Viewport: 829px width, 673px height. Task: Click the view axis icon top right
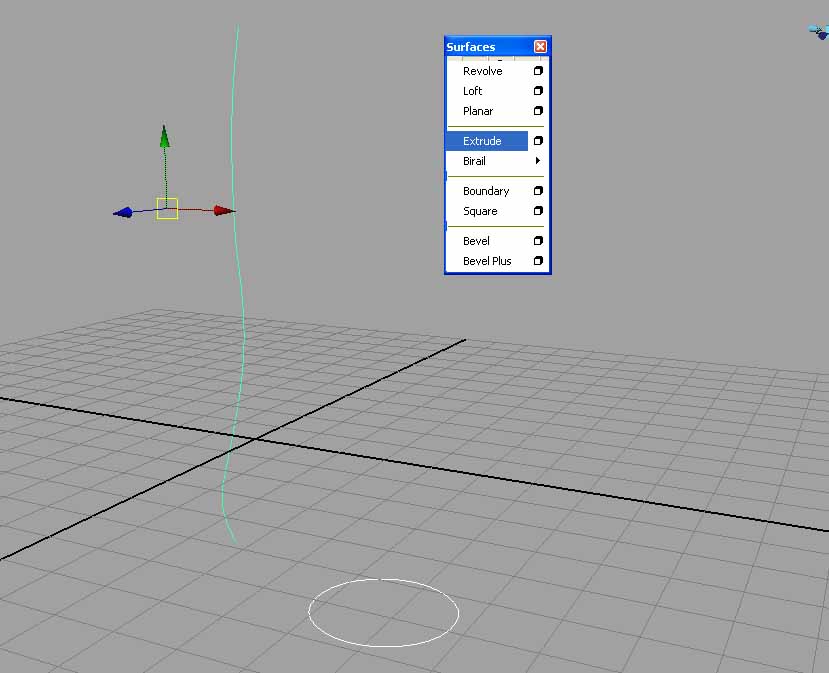819,32
